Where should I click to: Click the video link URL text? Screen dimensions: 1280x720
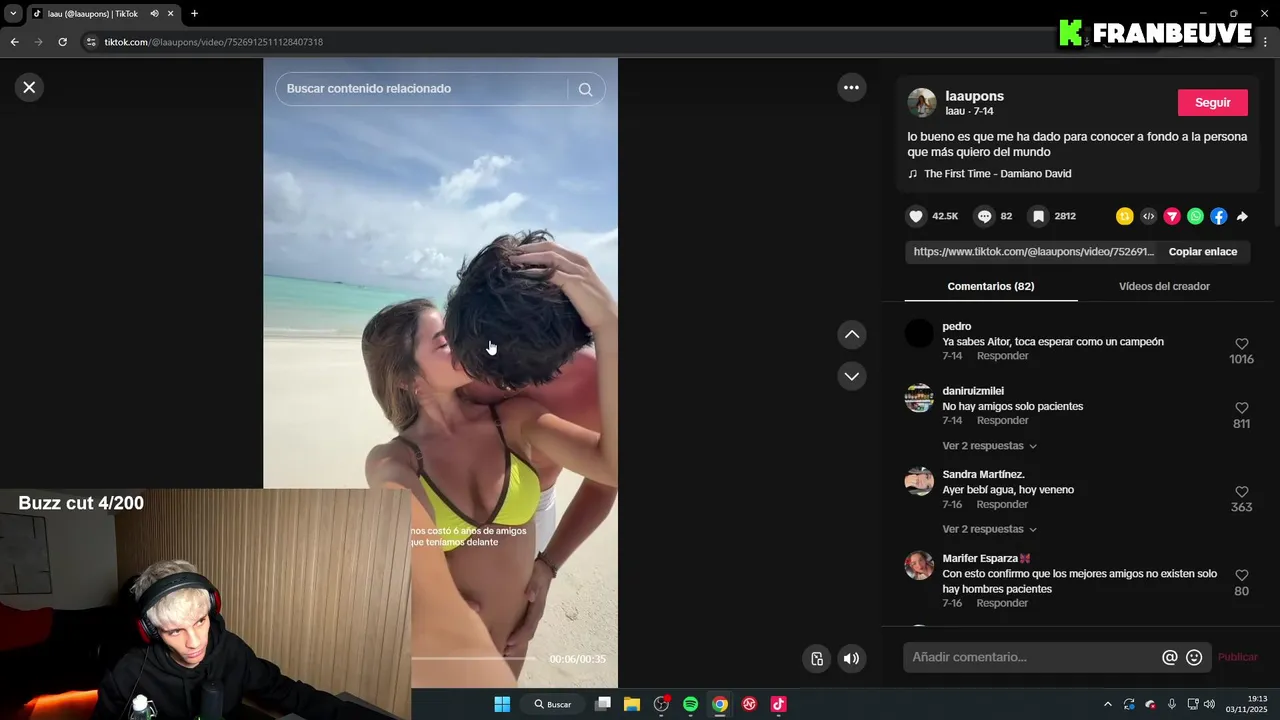click(1033, 252)
